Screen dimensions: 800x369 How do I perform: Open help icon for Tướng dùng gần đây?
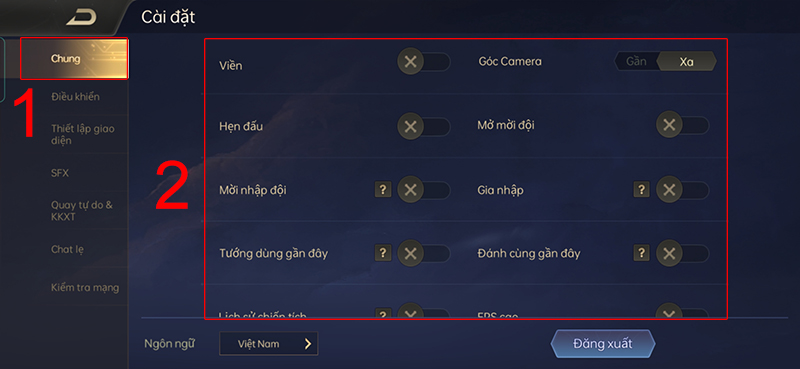tap(383, 253)
